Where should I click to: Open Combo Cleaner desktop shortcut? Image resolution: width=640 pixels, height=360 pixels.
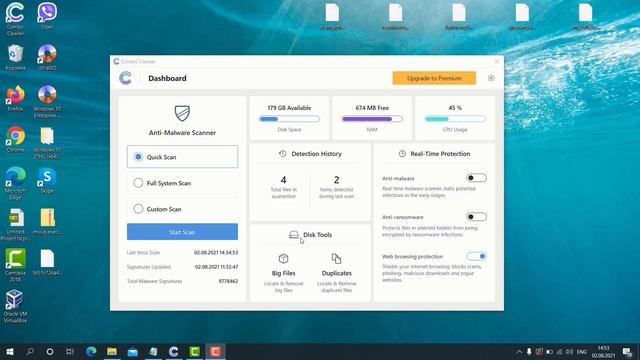click(15, 18)
